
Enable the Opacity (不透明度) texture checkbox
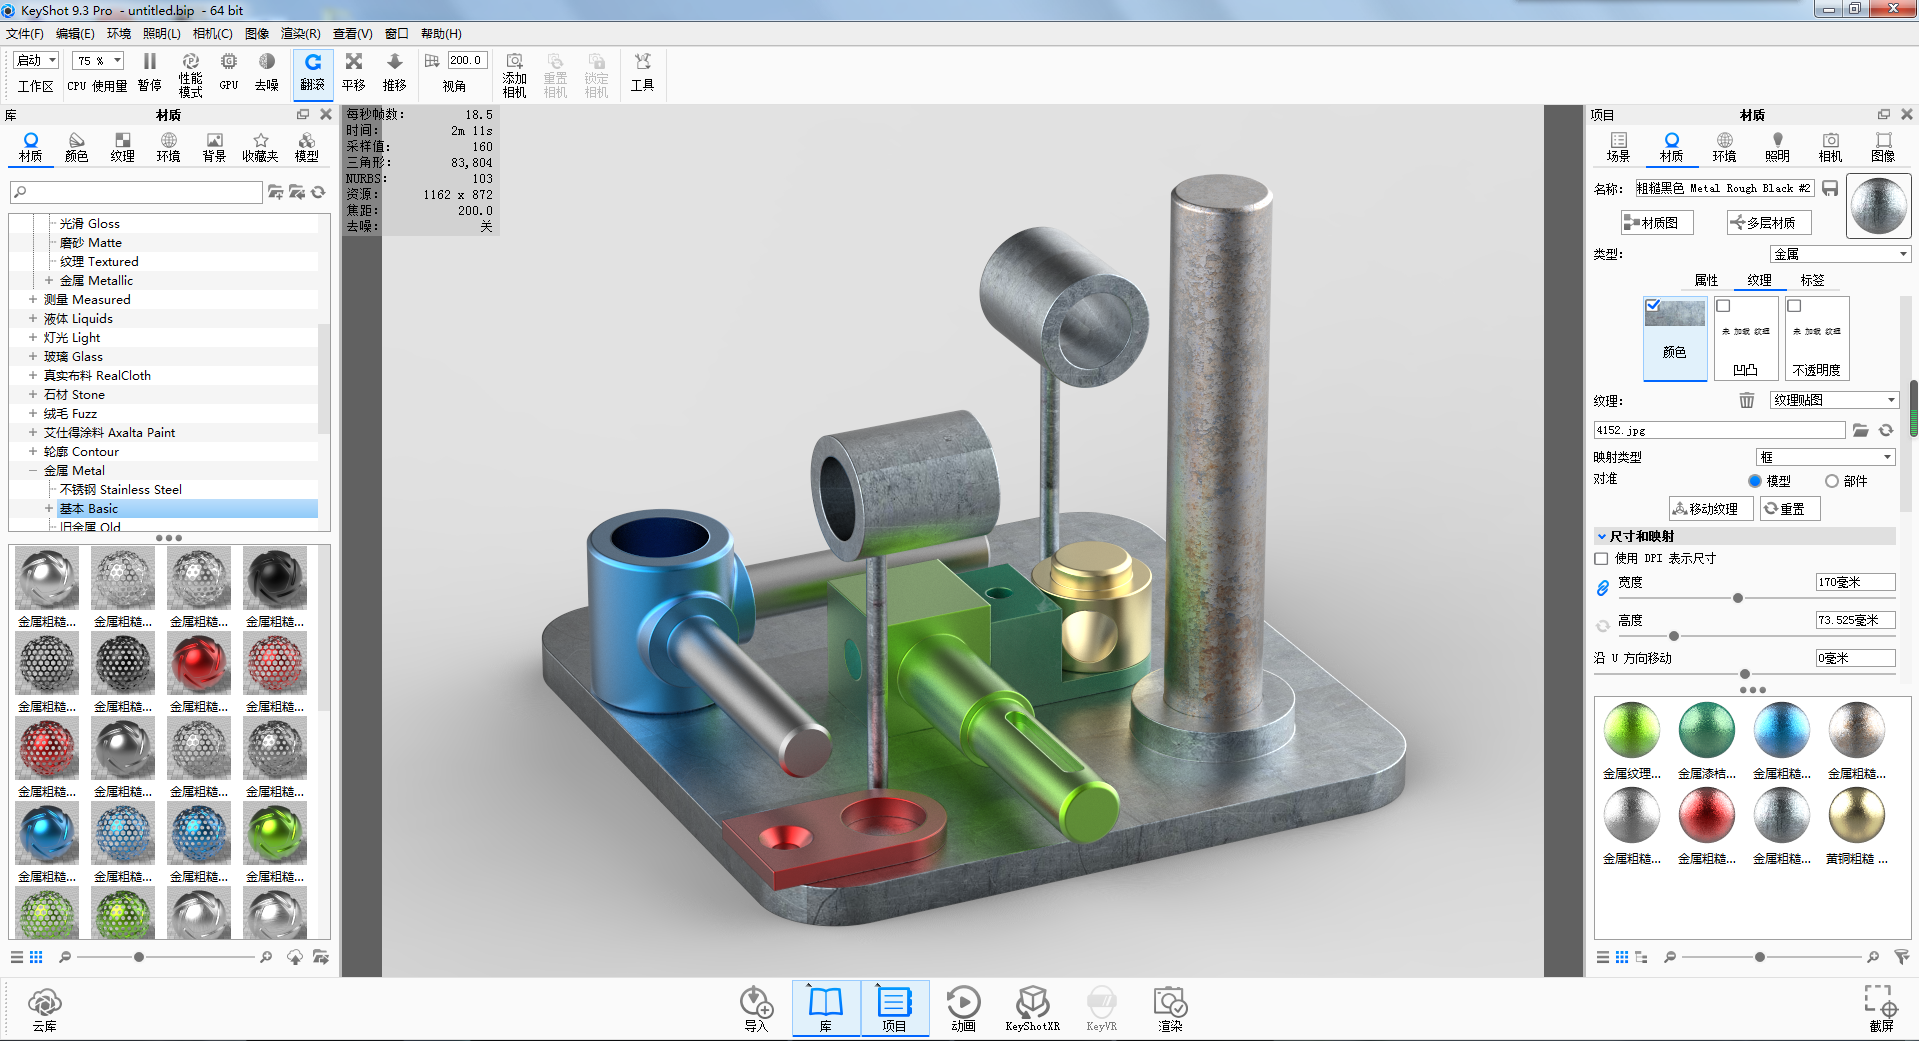pos(1794,306)
